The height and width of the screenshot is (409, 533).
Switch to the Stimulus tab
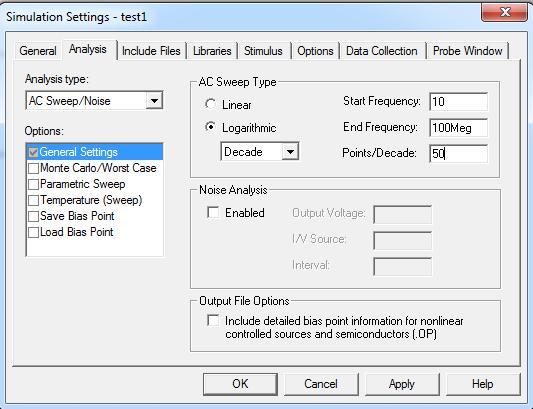(x=263, y=51)
